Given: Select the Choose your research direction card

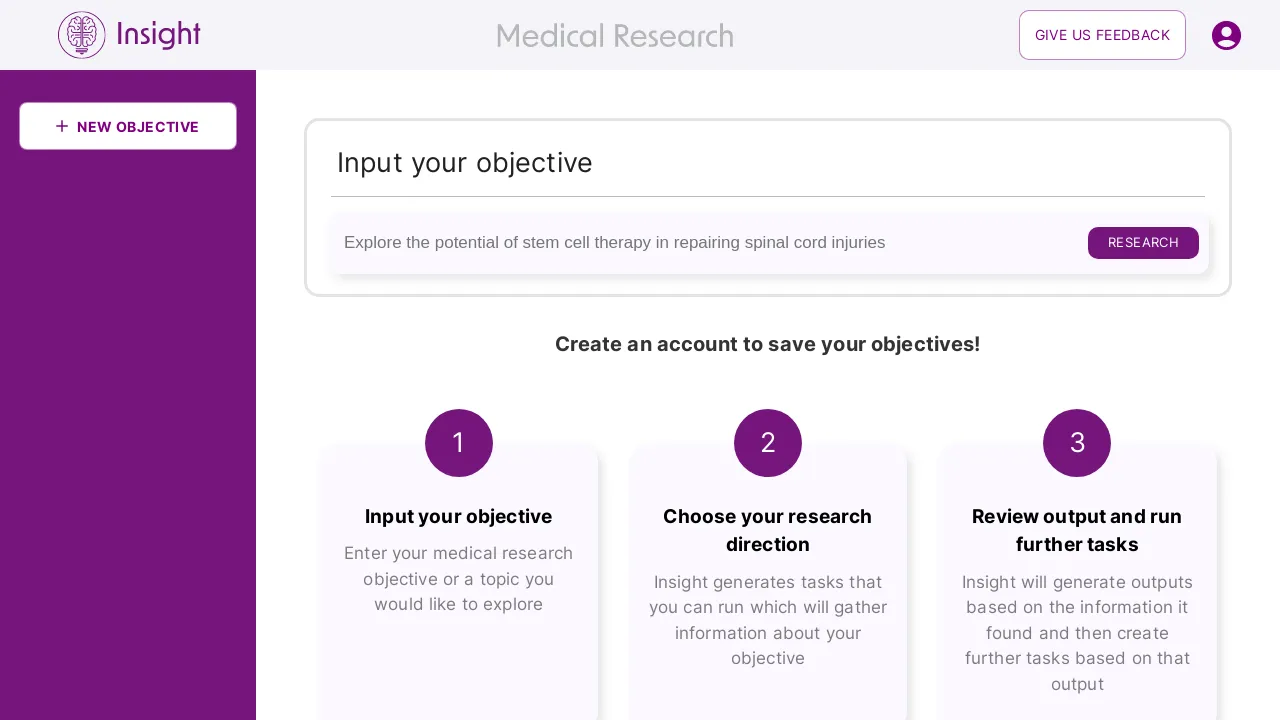Looking at the screenshot, I should point(768,583).
